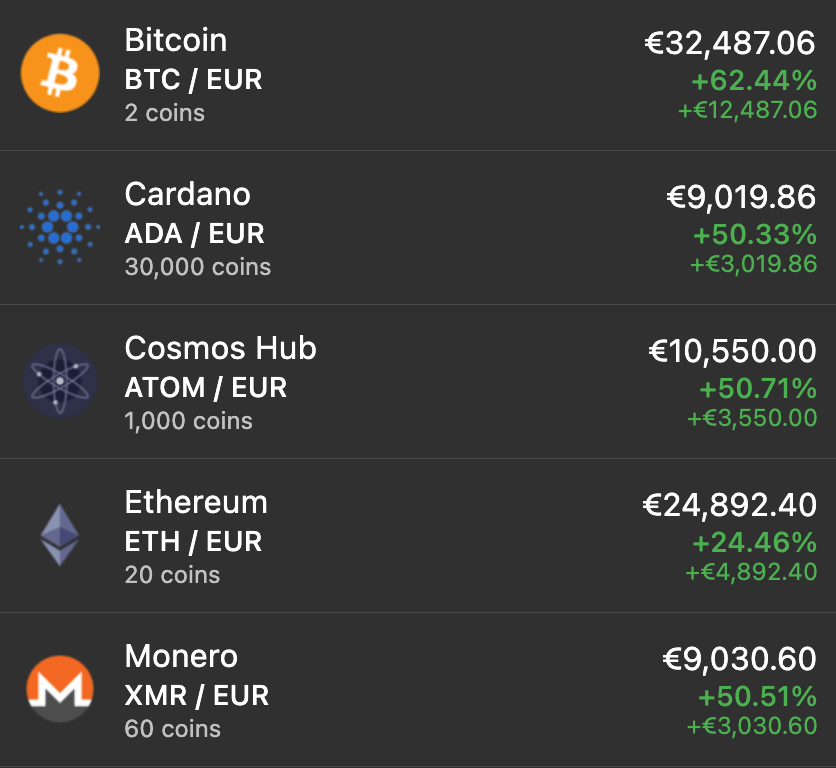836x768 pixels.
Task: Click the Cardano logo icon
Action: point(60,227)
